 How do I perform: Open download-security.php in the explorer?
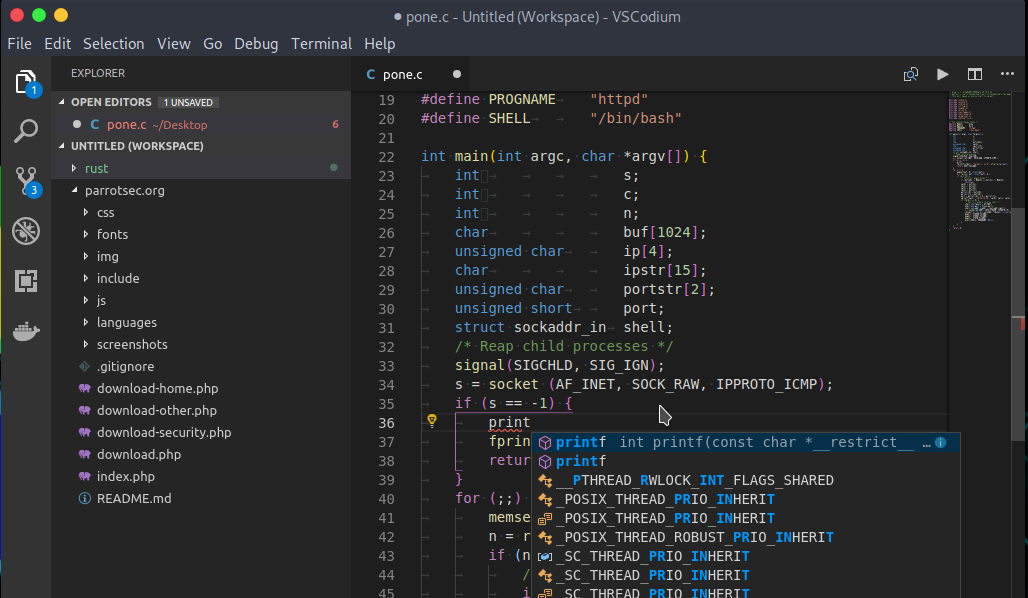pyautogui.click(x=163, y=432)
